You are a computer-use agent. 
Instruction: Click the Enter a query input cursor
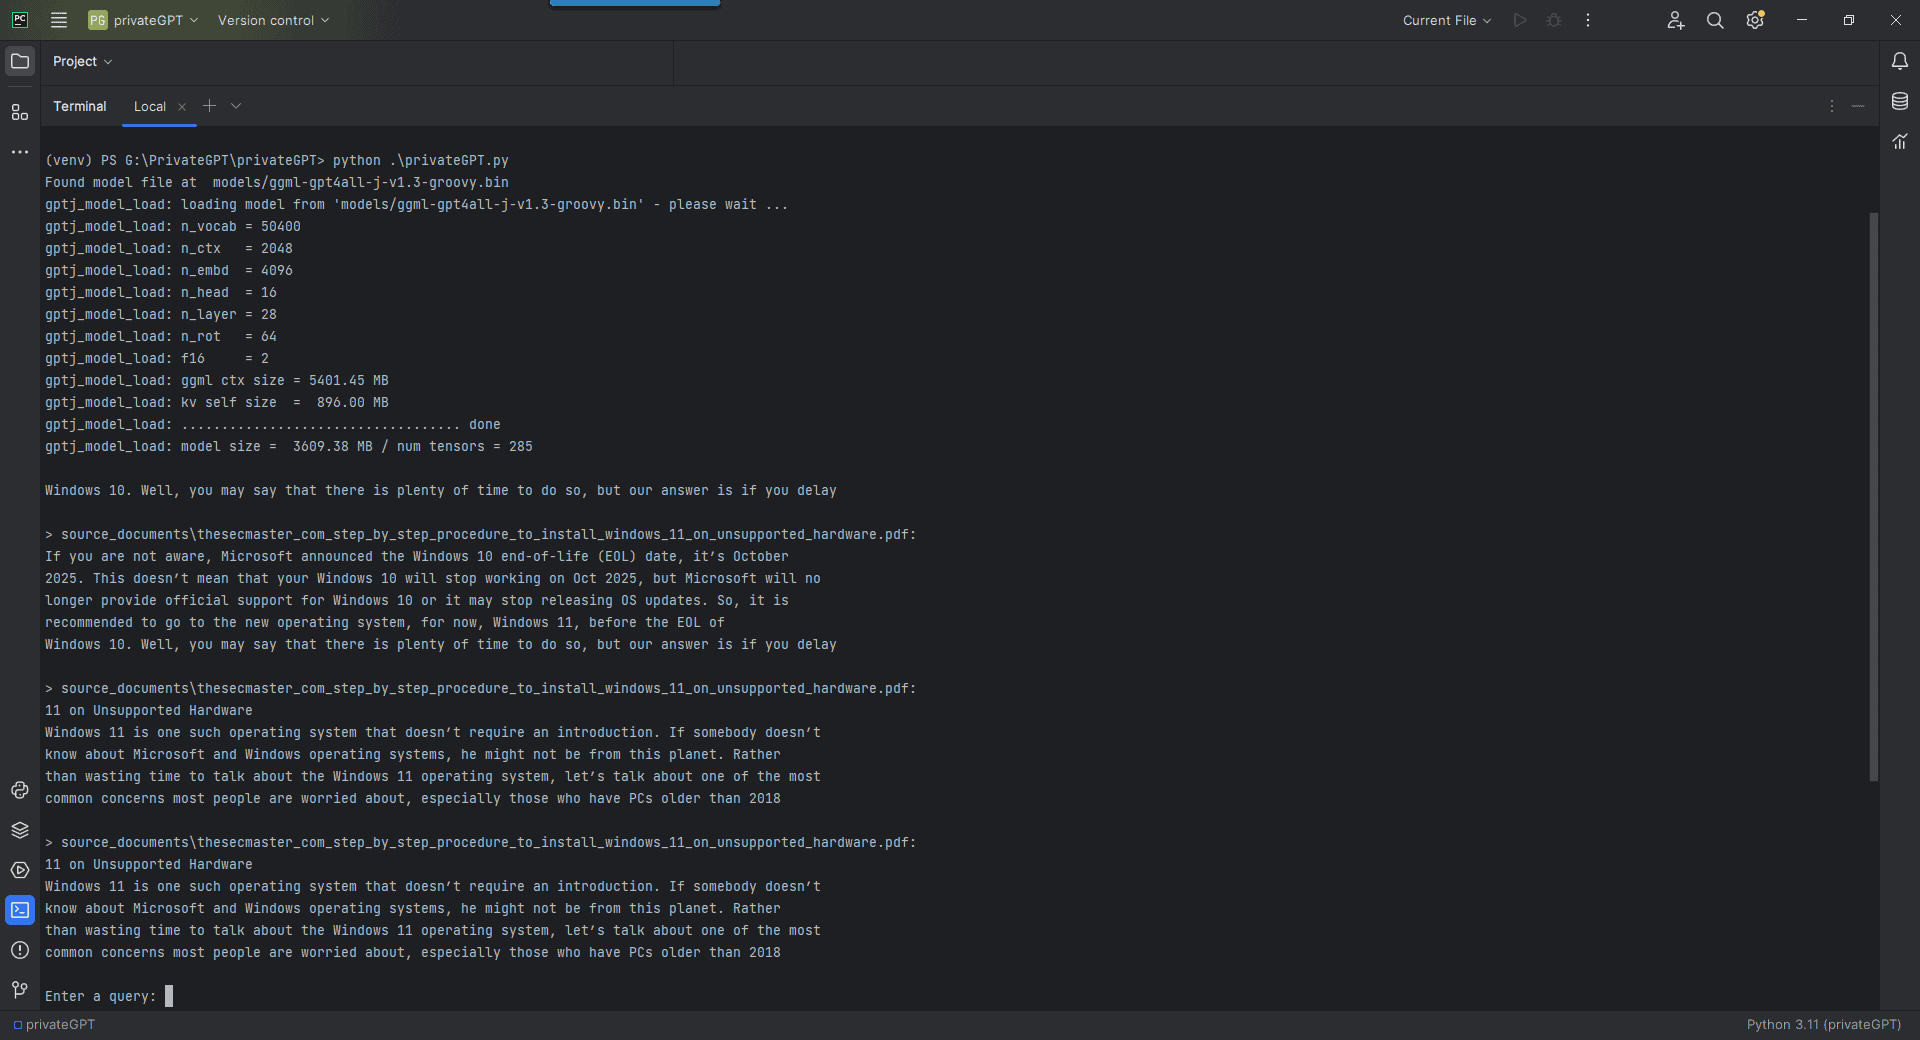pos(169,996)
